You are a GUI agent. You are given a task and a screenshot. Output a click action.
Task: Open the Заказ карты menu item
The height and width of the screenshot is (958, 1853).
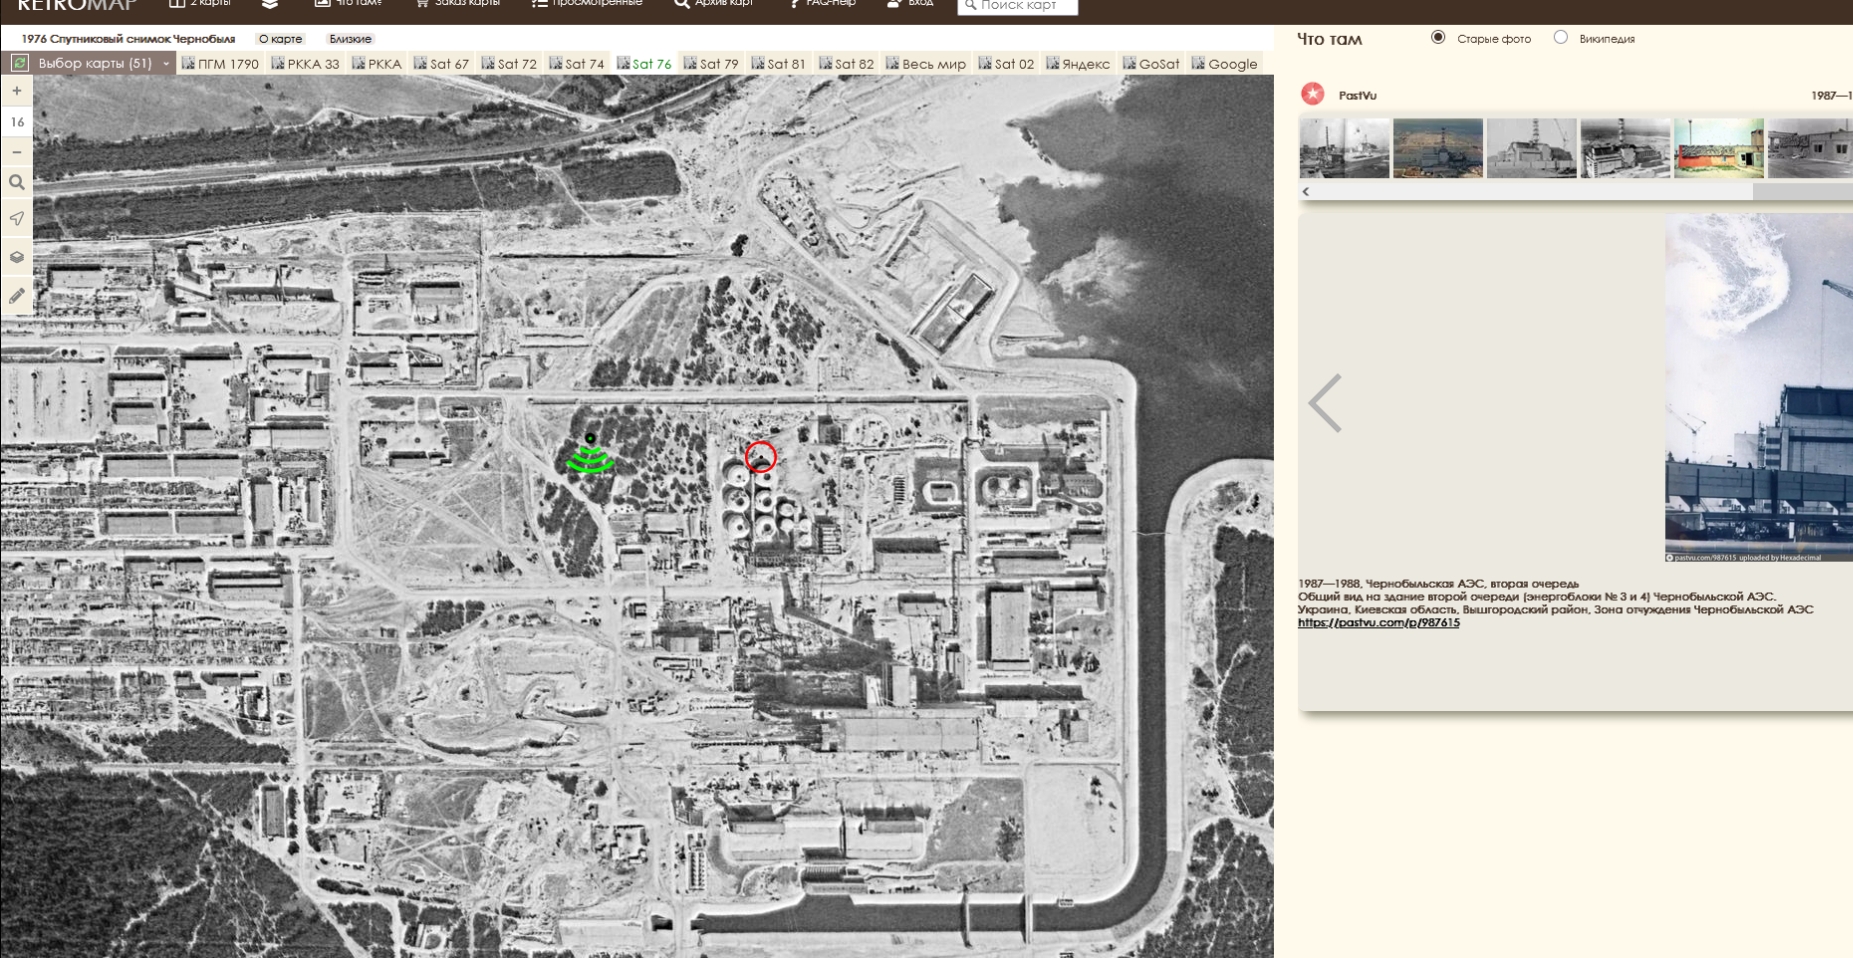457,4
